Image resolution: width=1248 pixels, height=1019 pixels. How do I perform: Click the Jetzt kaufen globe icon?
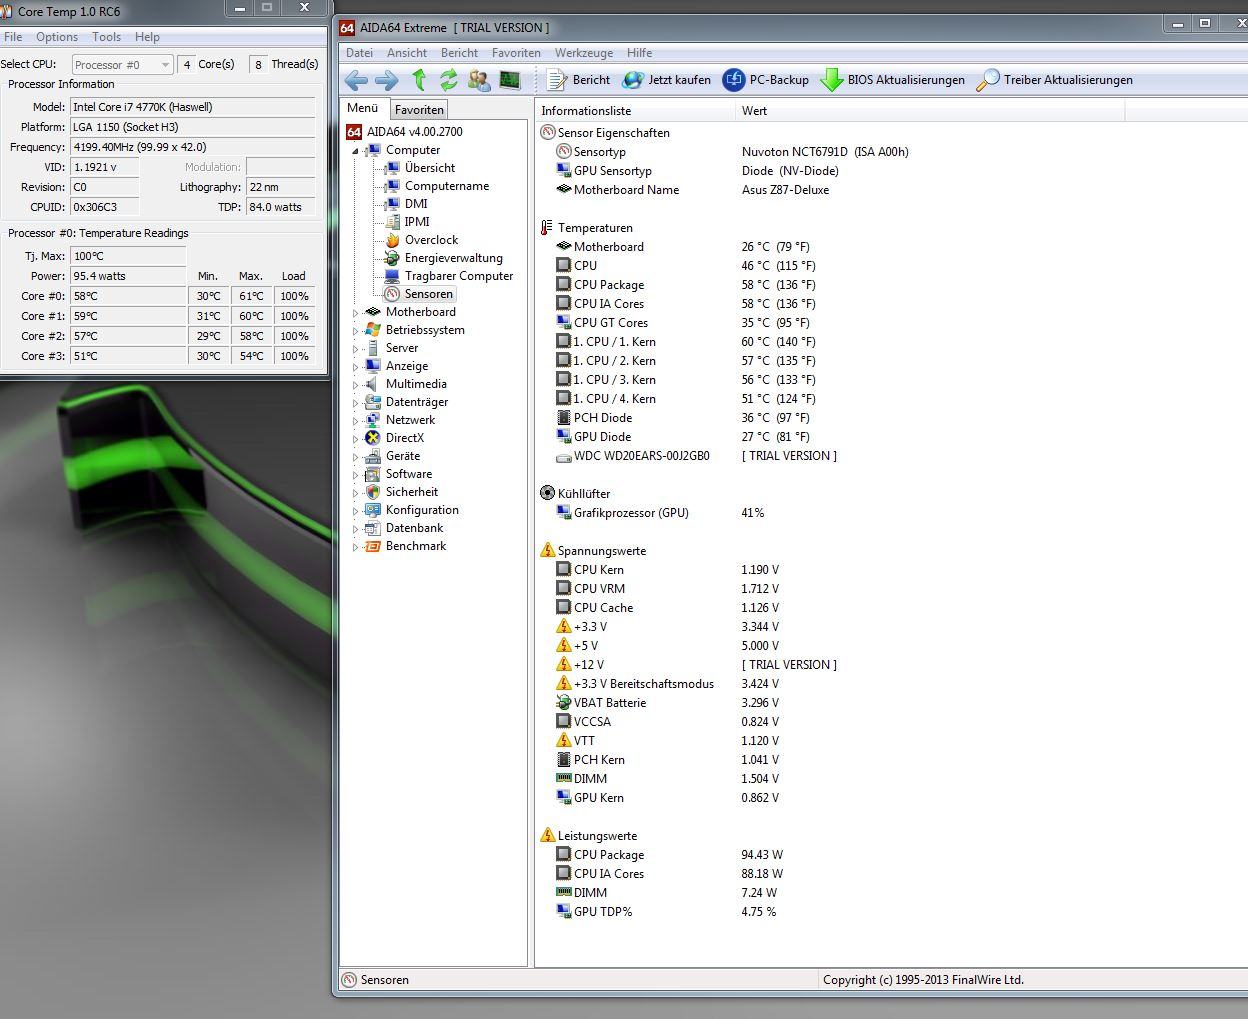point(633,80)
